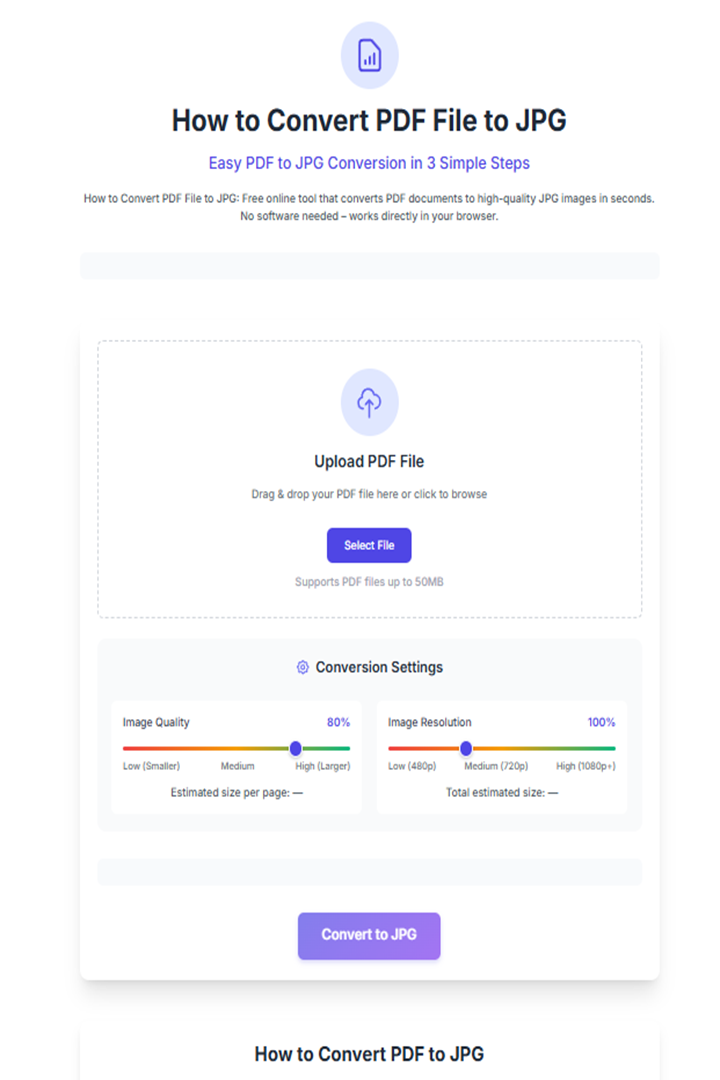Click the 80% image quality value
This screenshot has width=720, height=1080.
[x=338, y=723]
